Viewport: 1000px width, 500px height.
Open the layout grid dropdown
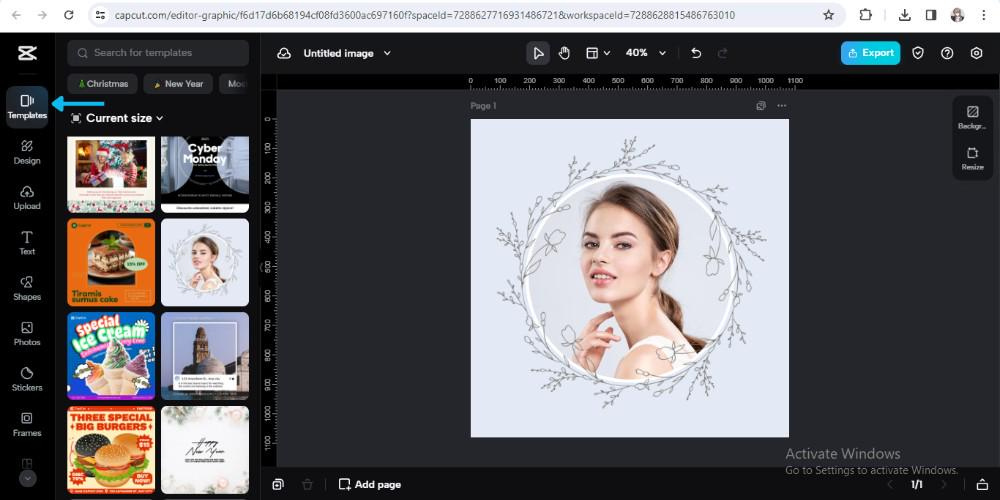click(598, 53)
